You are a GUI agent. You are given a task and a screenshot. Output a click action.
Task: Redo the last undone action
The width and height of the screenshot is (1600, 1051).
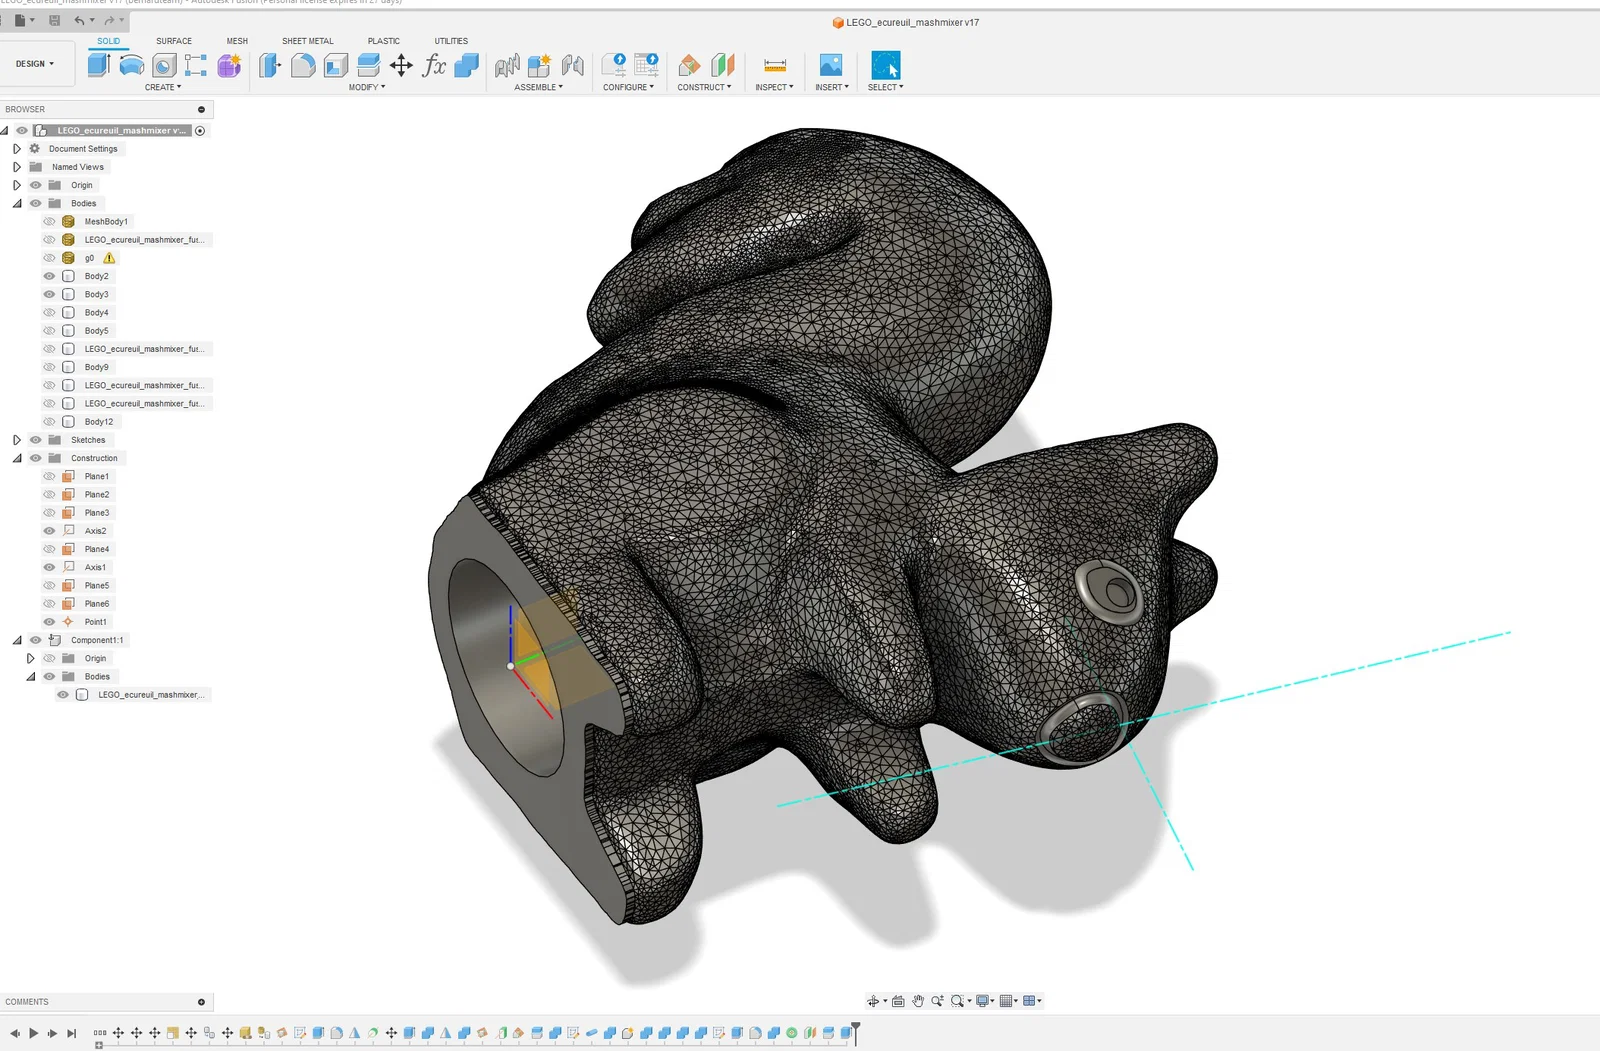click(x=109, y=20)
